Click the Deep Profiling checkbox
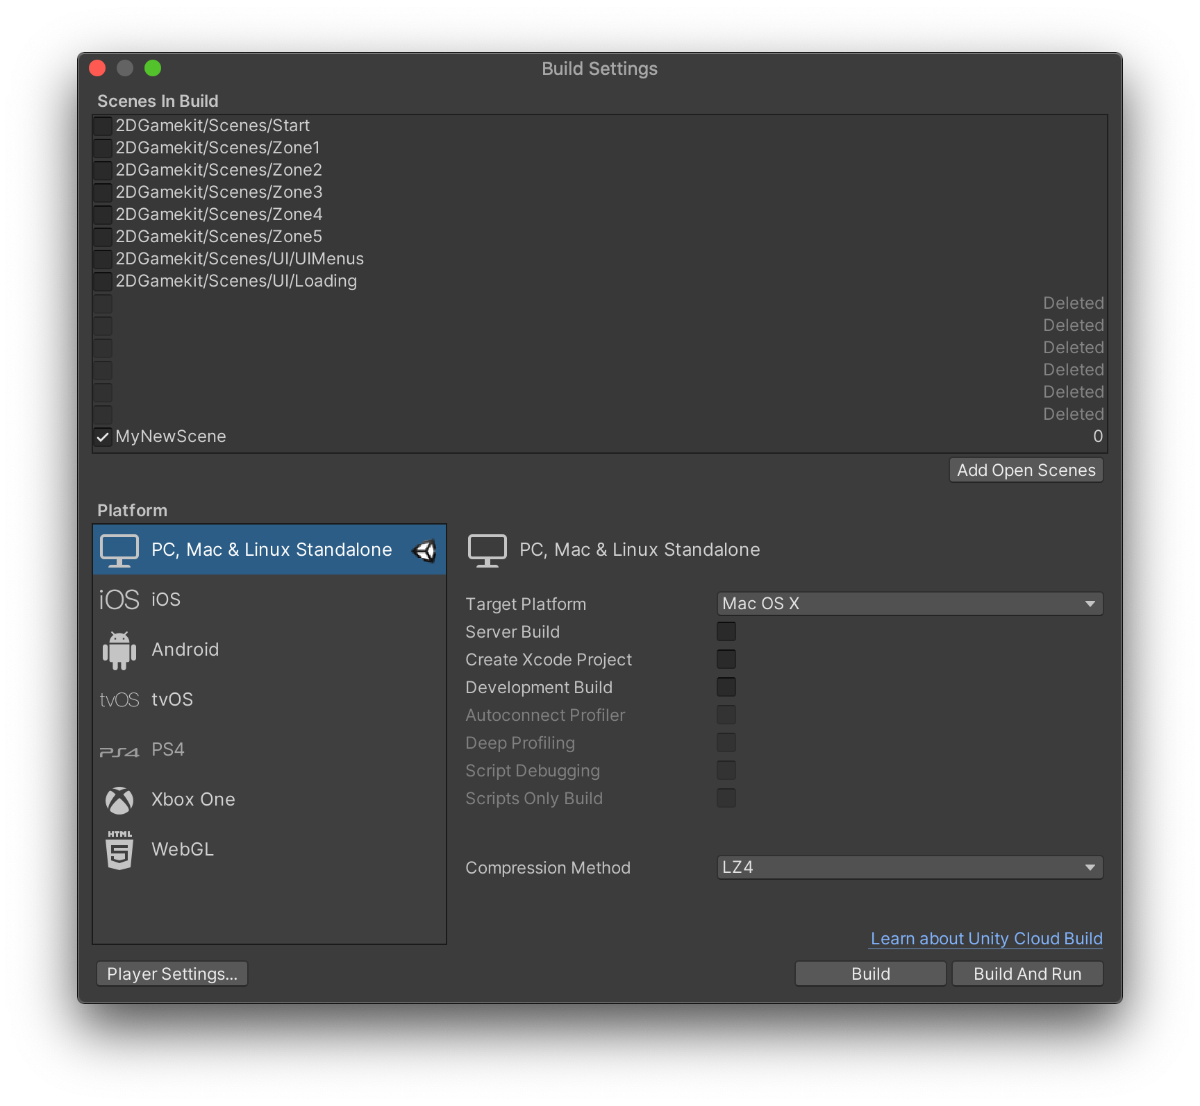The image size is (1200, 1106). point(727,743)
